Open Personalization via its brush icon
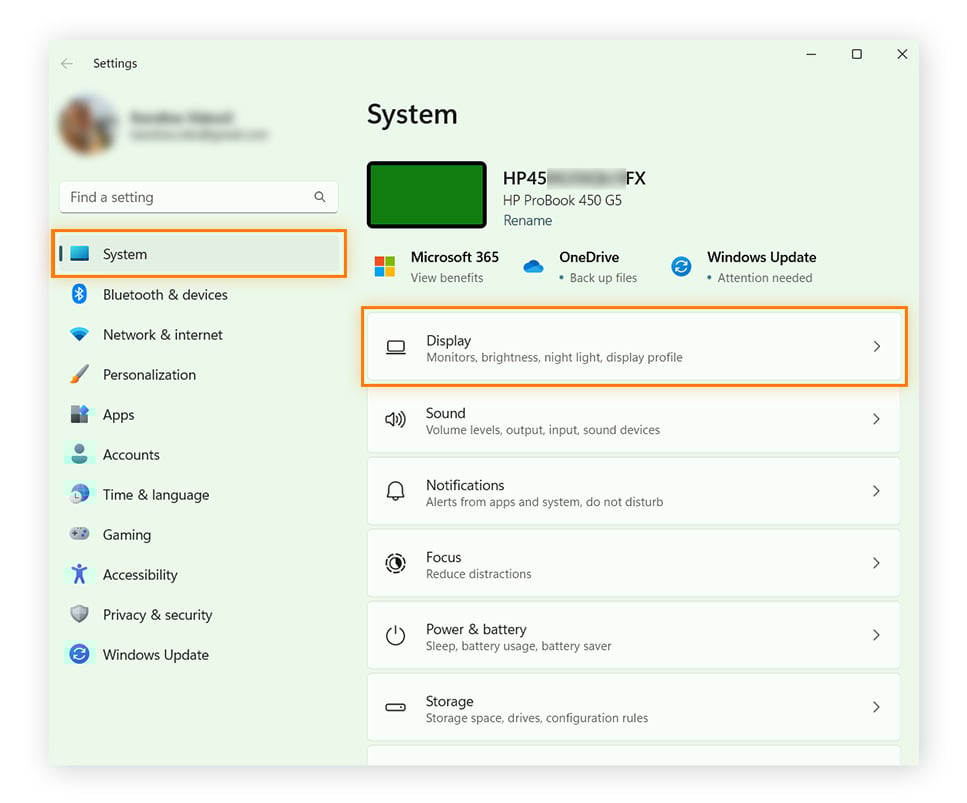The image size is (967, 803). 79,374
